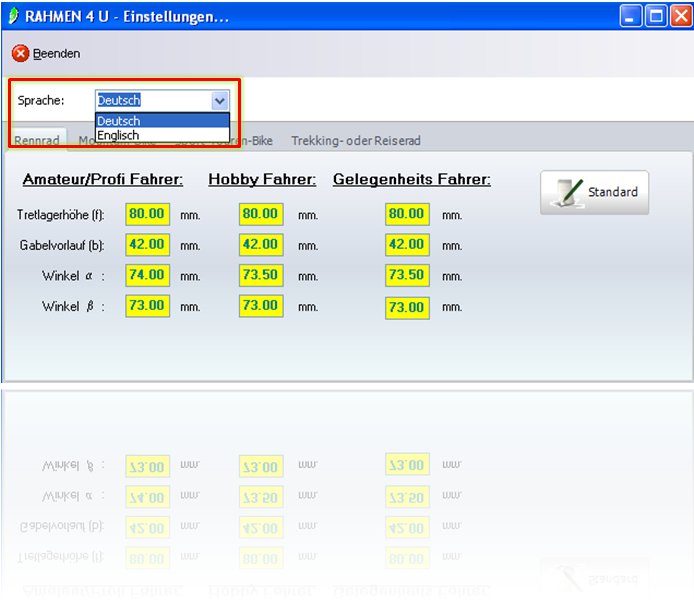Expand the Sprache dropdown arrow
This screenshot has width=694, height=603.
[x=220, y=101]
